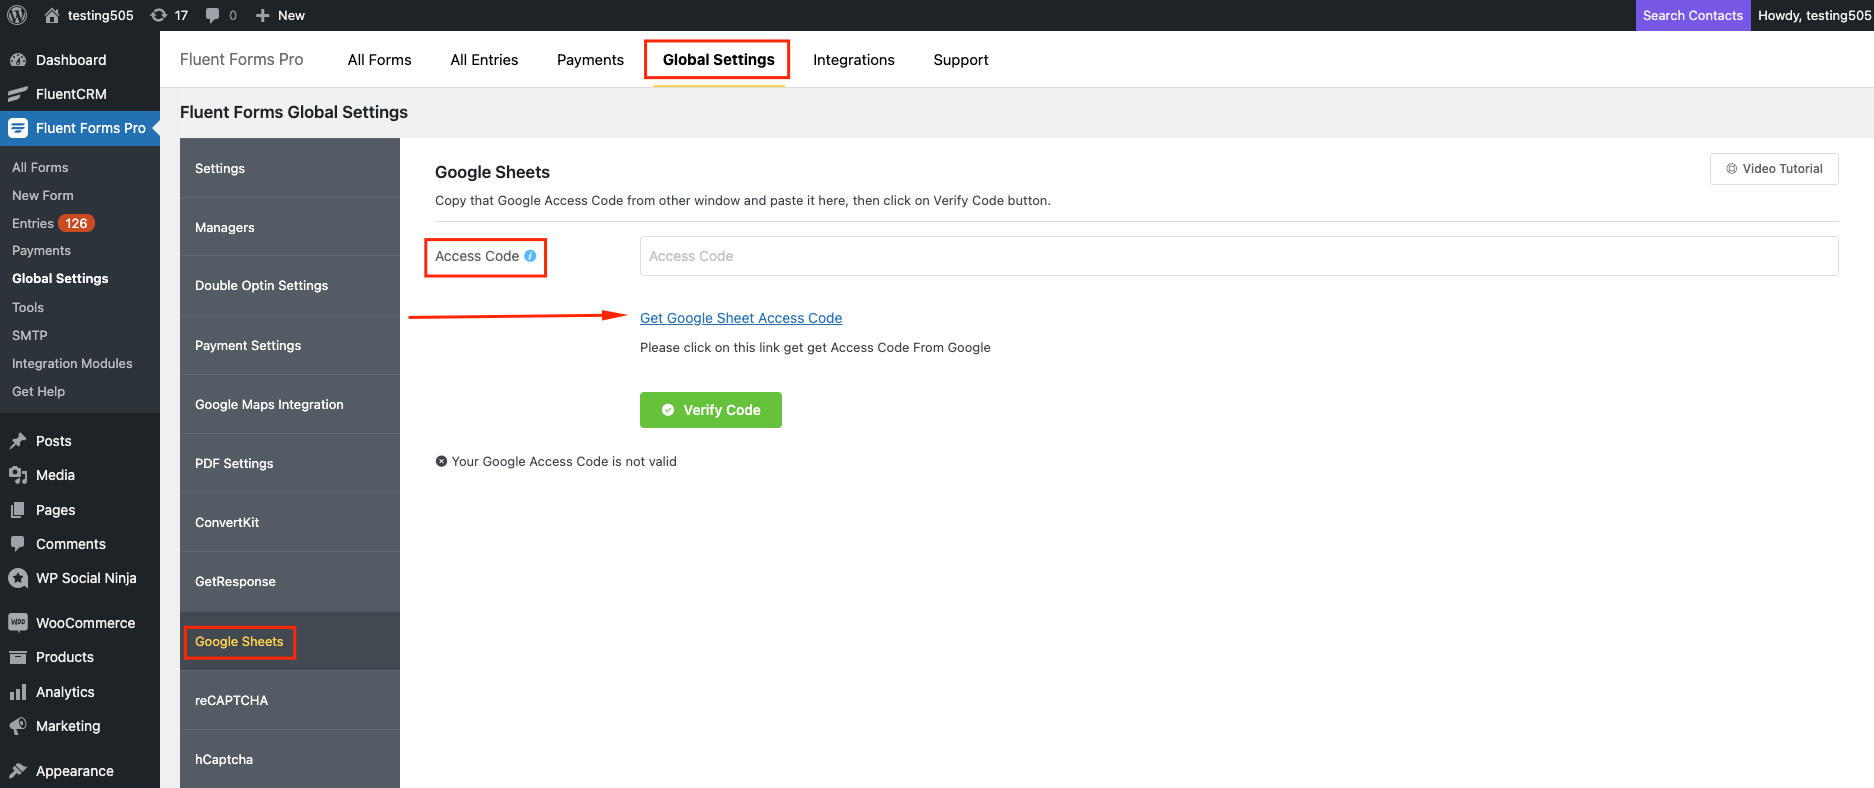Click the Posts pin icon
Image resolution: width=1874 pixels, height=788 pixels.
(18, 441)
